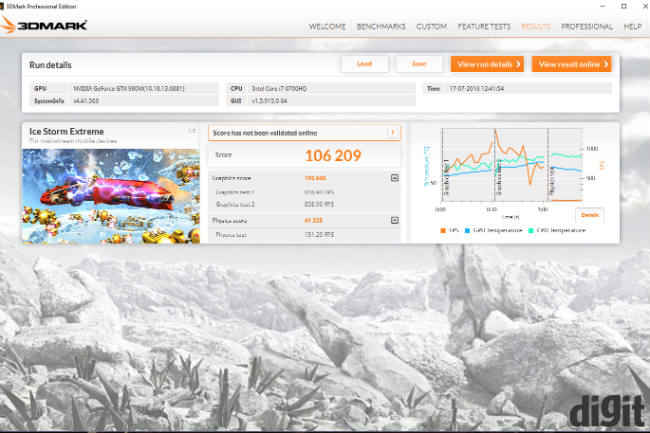Image resolution: width=650 pixels, height=433 pixels.
Task: Click the Time field value
Action: coord(476,89)
